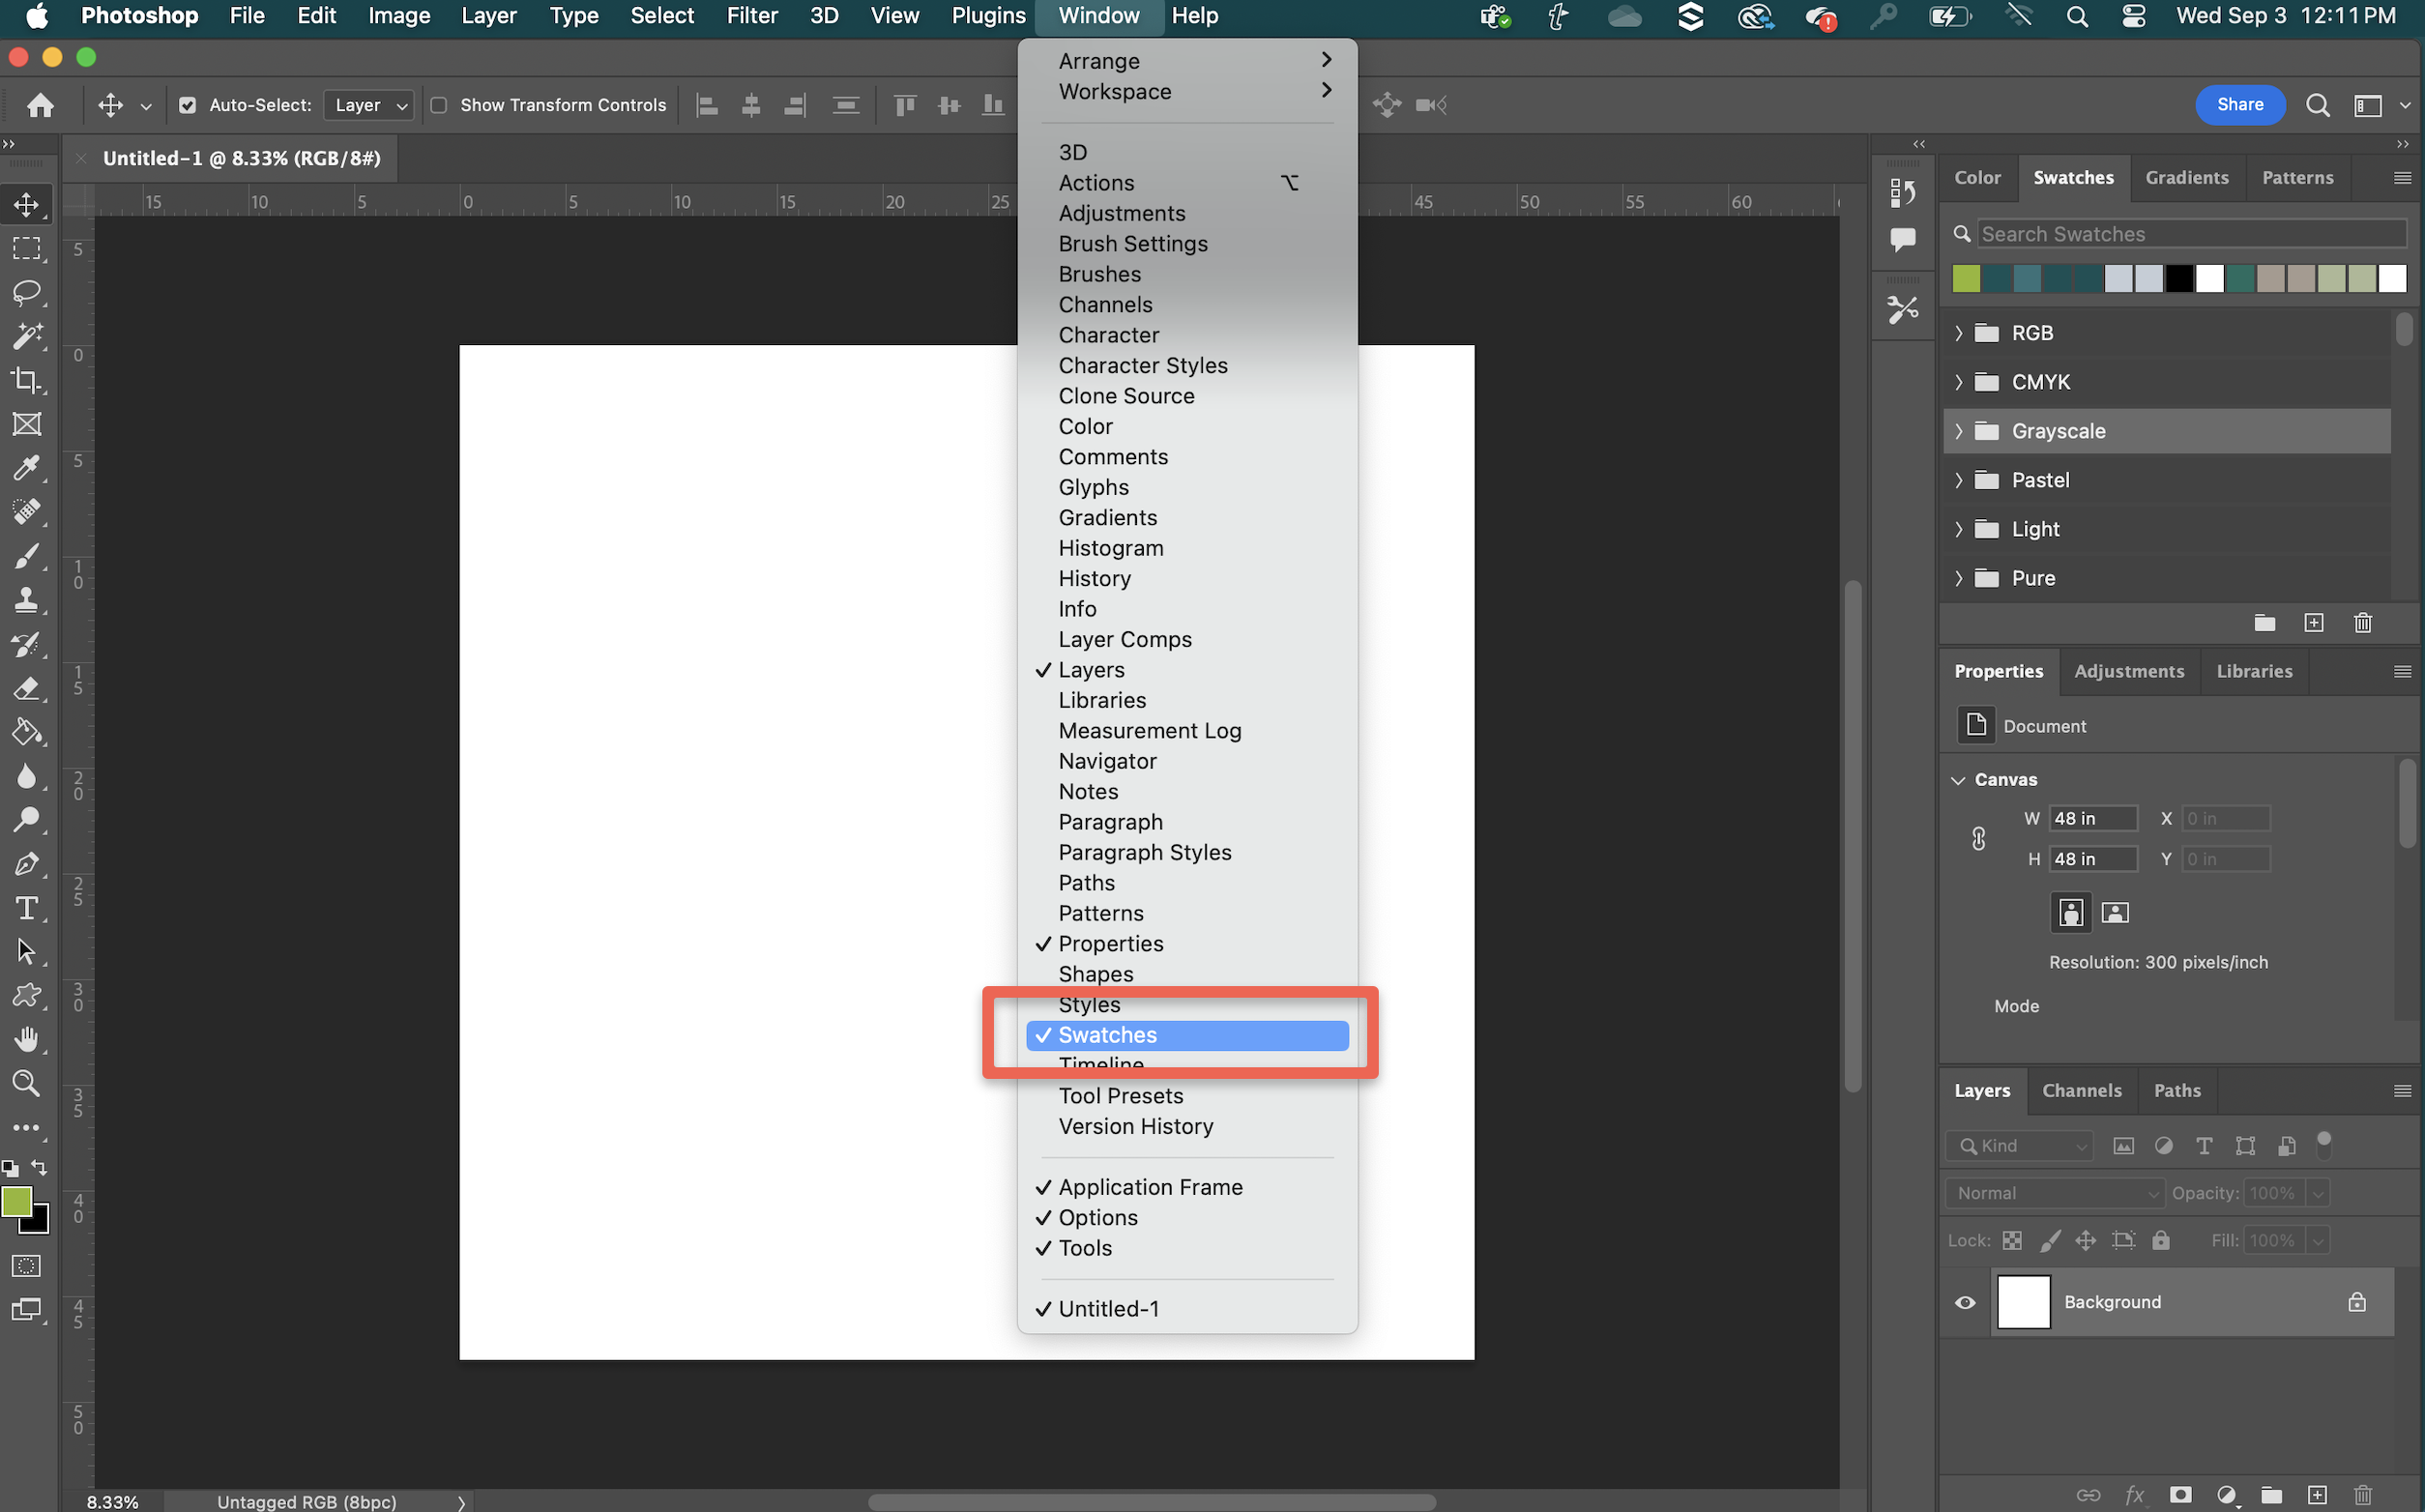Open the Normal blend mode dropdown

coord(2054,1193)
